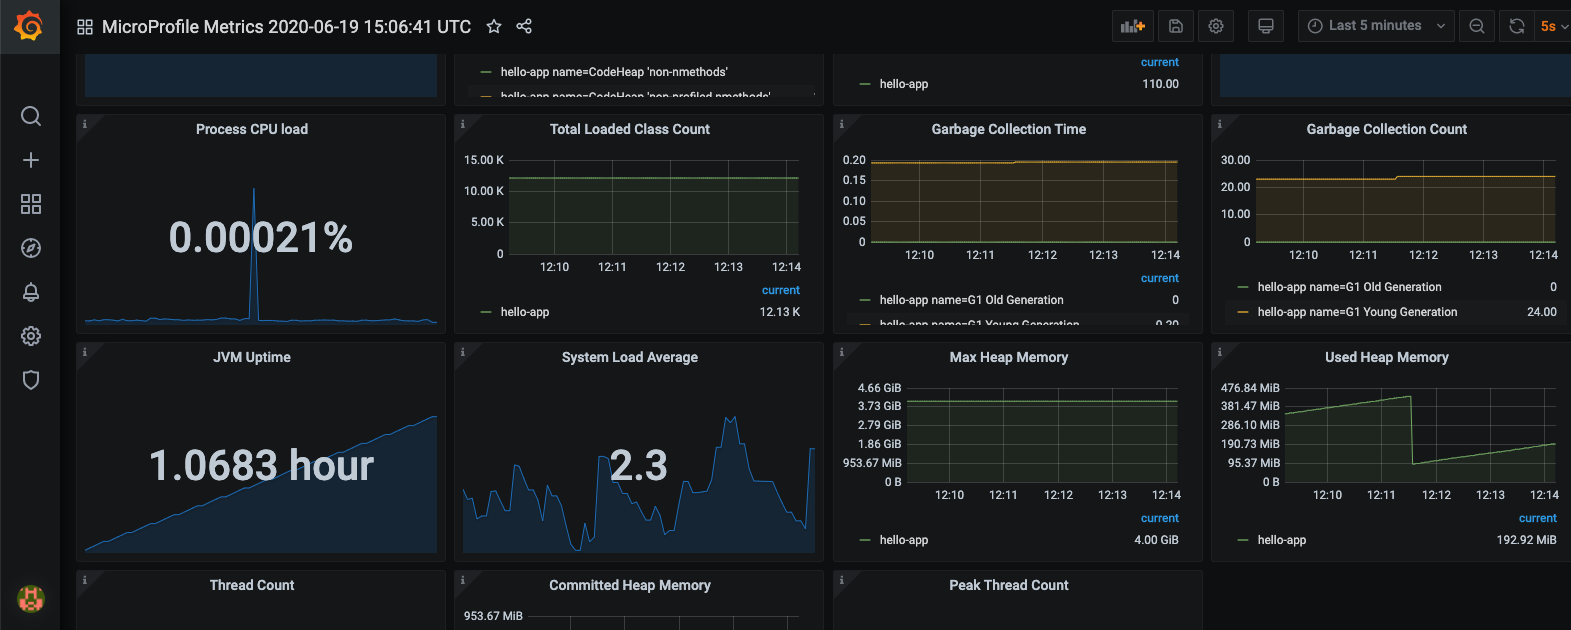Click the Add panel button
This screenshot has height=630, width=1571.
1133,26
